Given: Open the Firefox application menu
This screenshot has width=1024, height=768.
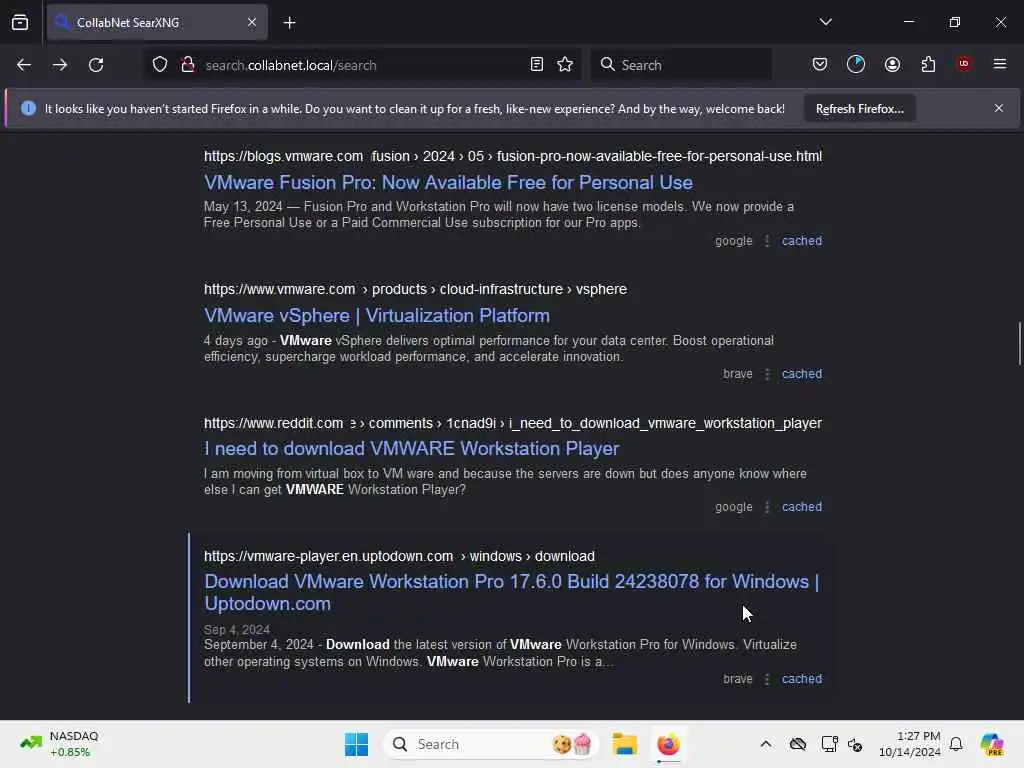Looking at the screenshot, I should click(1000, 64).
